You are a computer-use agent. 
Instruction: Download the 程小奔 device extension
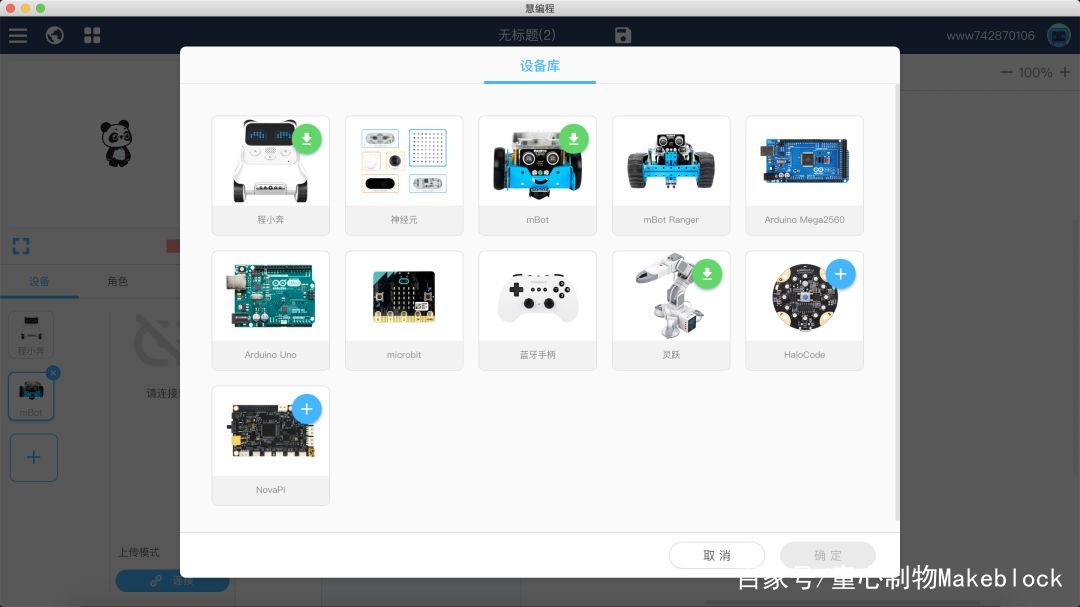[307, 139]
